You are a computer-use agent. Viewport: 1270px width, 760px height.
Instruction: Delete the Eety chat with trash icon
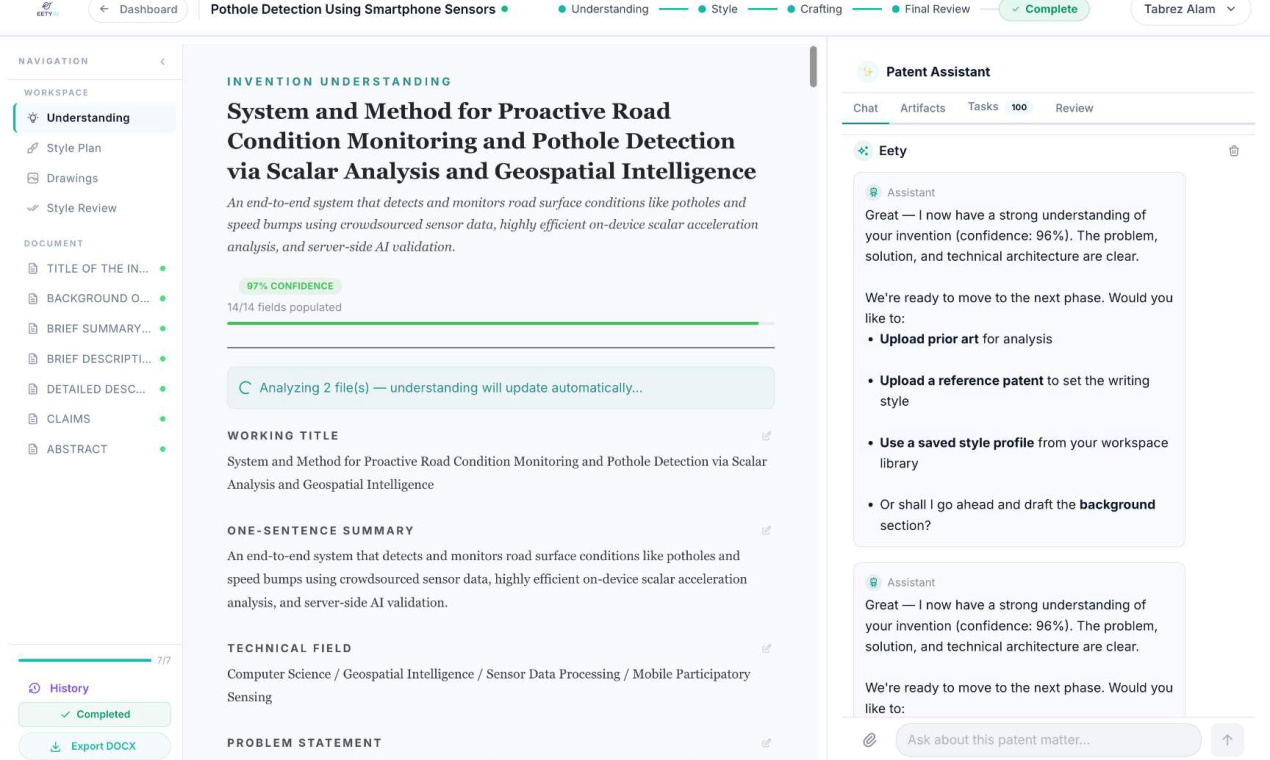coord(1233,151)
